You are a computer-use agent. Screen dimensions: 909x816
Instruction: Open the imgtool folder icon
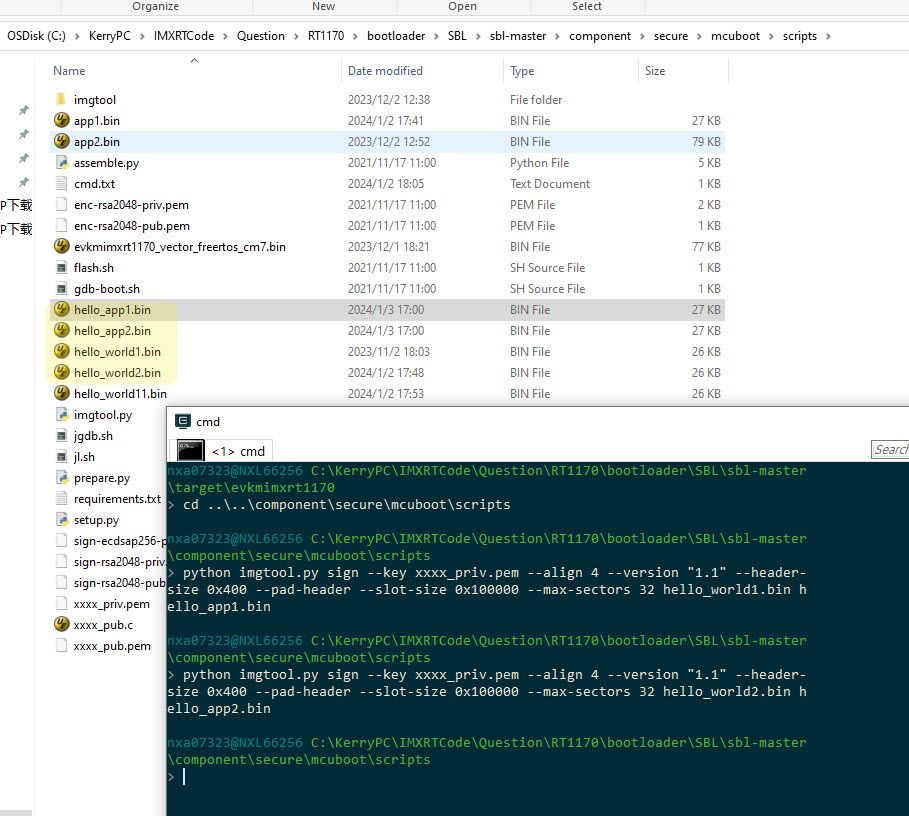(x=61, y=99)
